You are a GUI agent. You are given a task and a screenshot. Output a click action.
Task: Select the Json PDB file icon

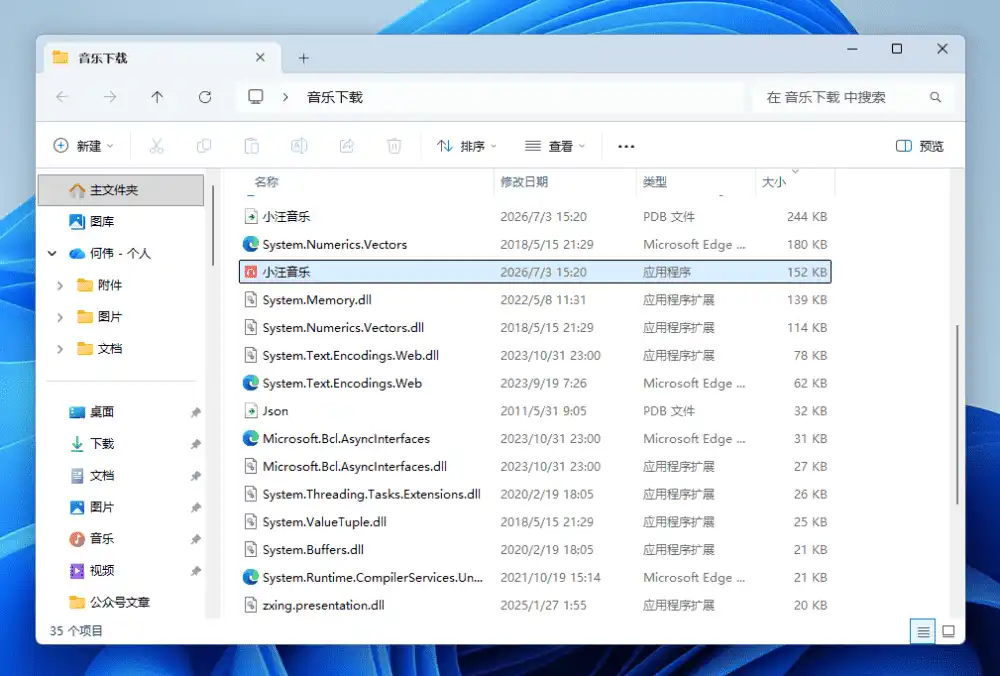pyautogui.click(x=251, y=411)
